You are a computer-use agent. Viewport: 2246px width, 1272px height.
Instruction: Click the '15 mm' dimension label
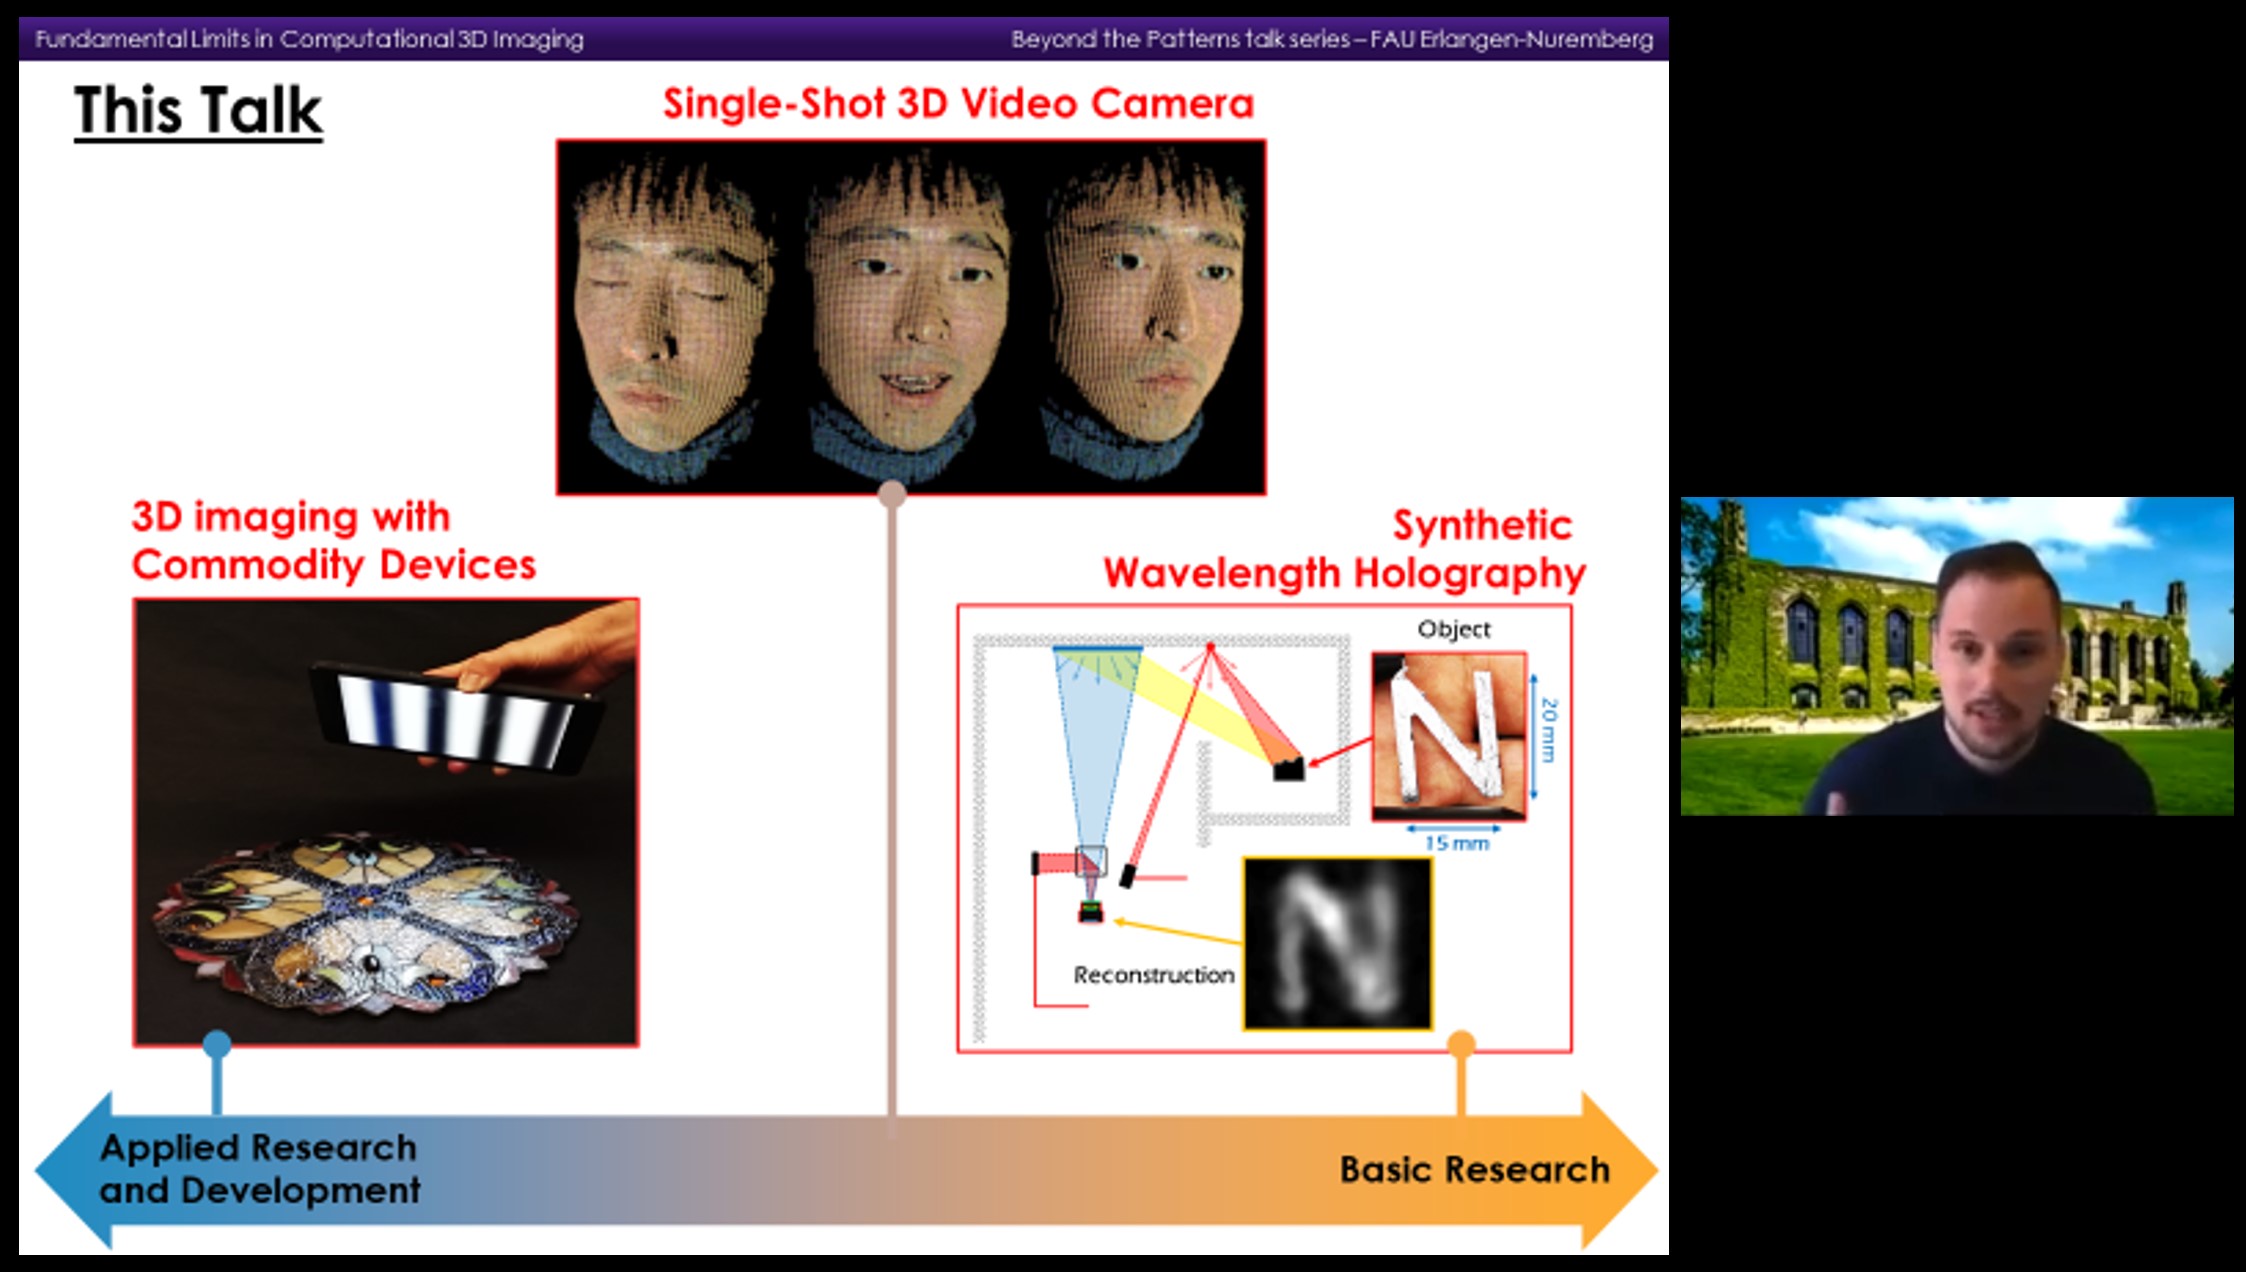click(x=1457, y=843)
